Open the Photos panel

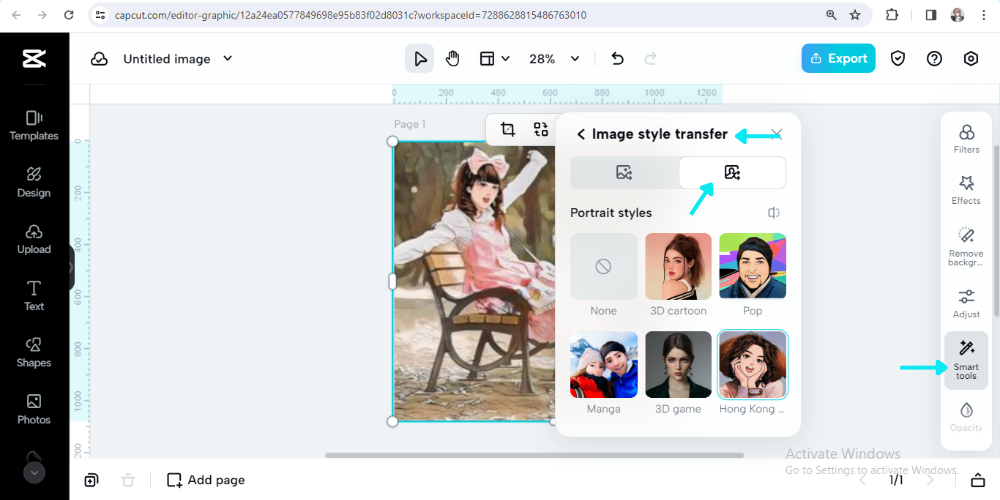point(34,409)
